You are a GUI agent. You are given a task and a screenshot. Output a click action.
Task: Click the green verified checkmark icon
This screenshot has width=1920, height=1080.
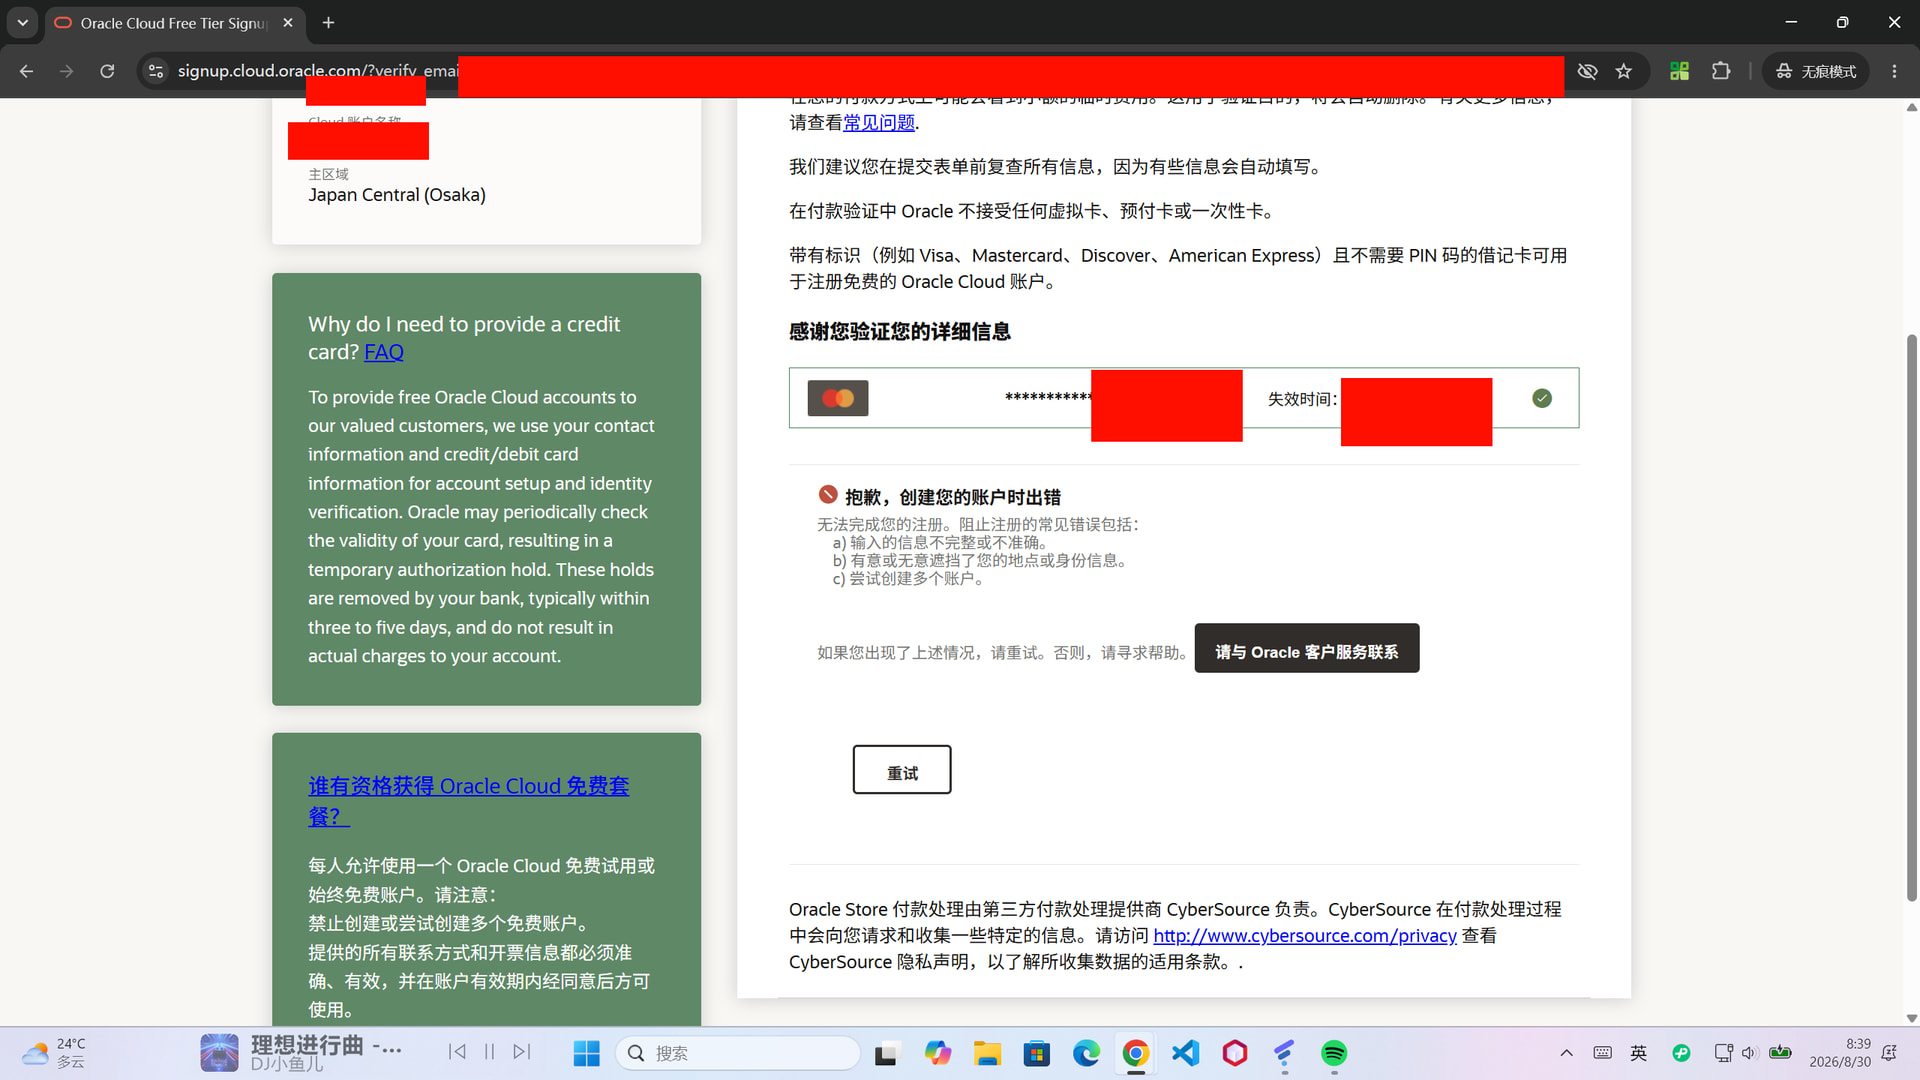pyautogui.click(x=1542, y=398)
